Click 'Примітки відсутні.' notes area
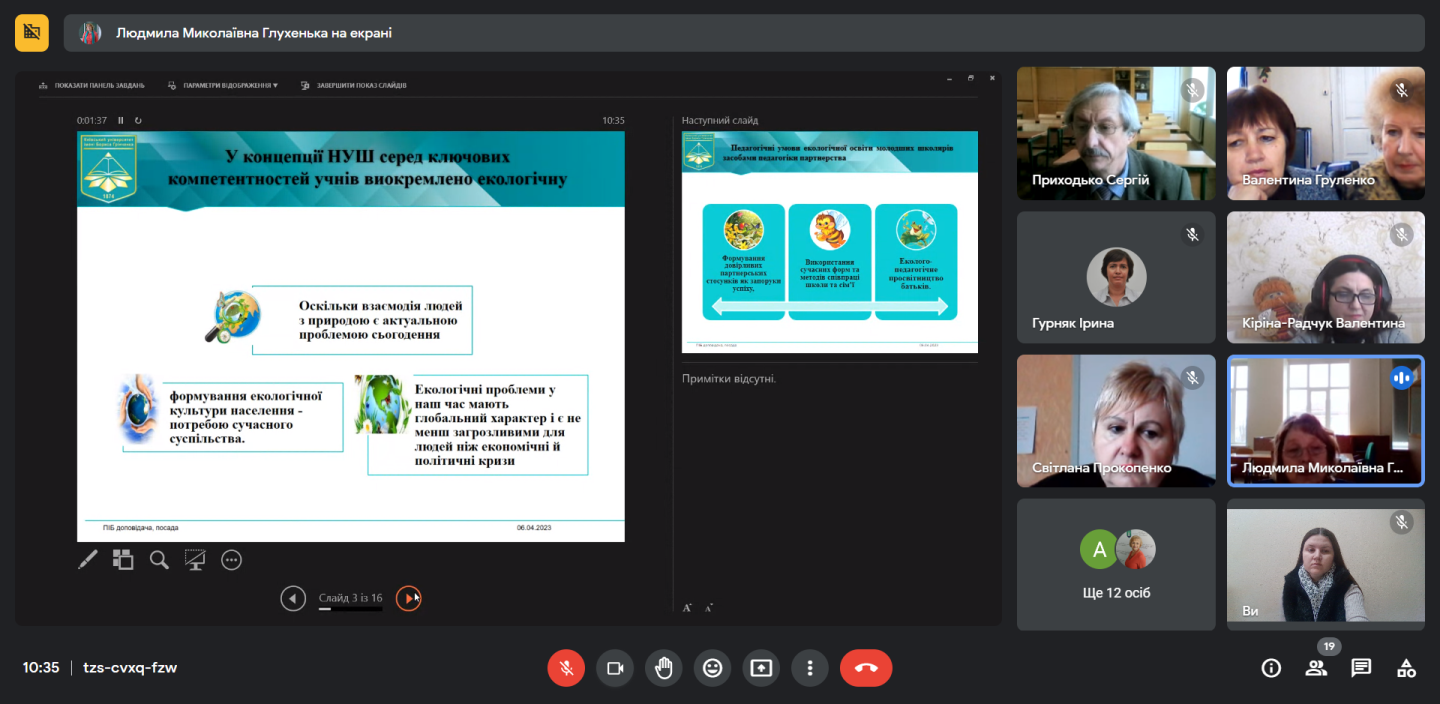This screenshot has width=1440, height=704. coord(729,379)
